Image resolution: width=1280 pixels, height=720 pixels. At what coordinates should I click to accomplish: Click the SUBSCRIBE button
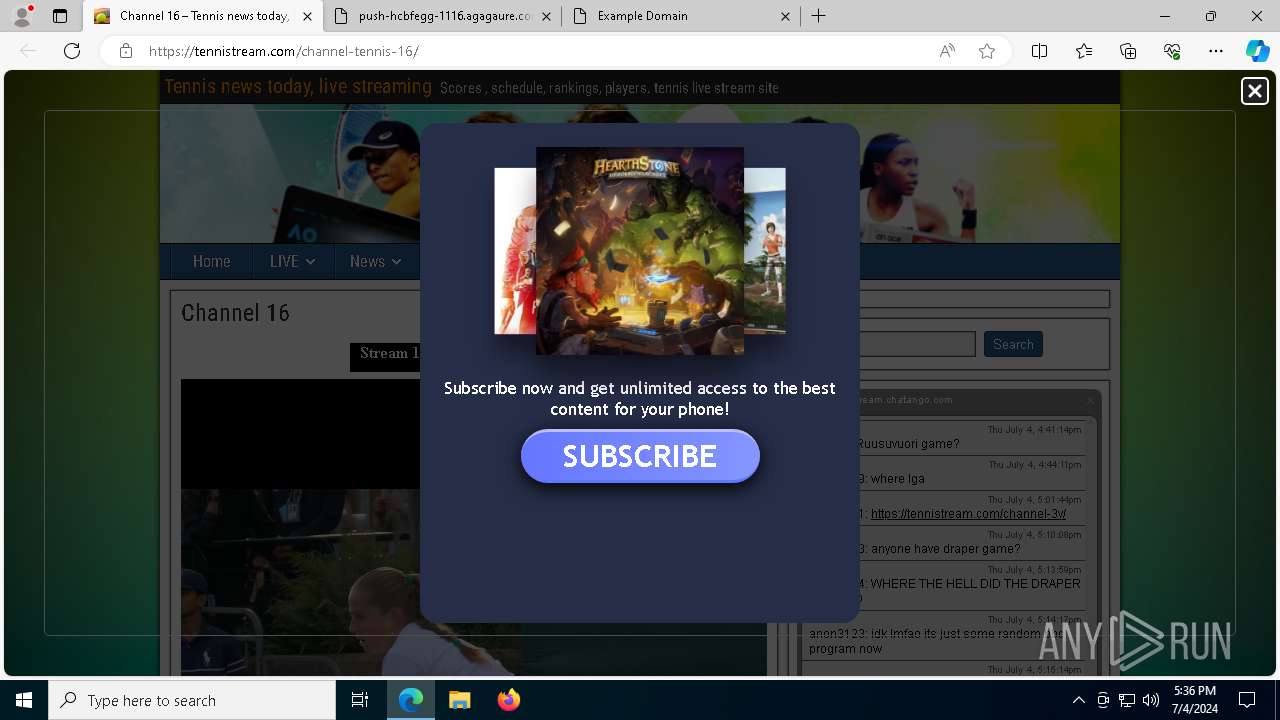coord(640,456)
